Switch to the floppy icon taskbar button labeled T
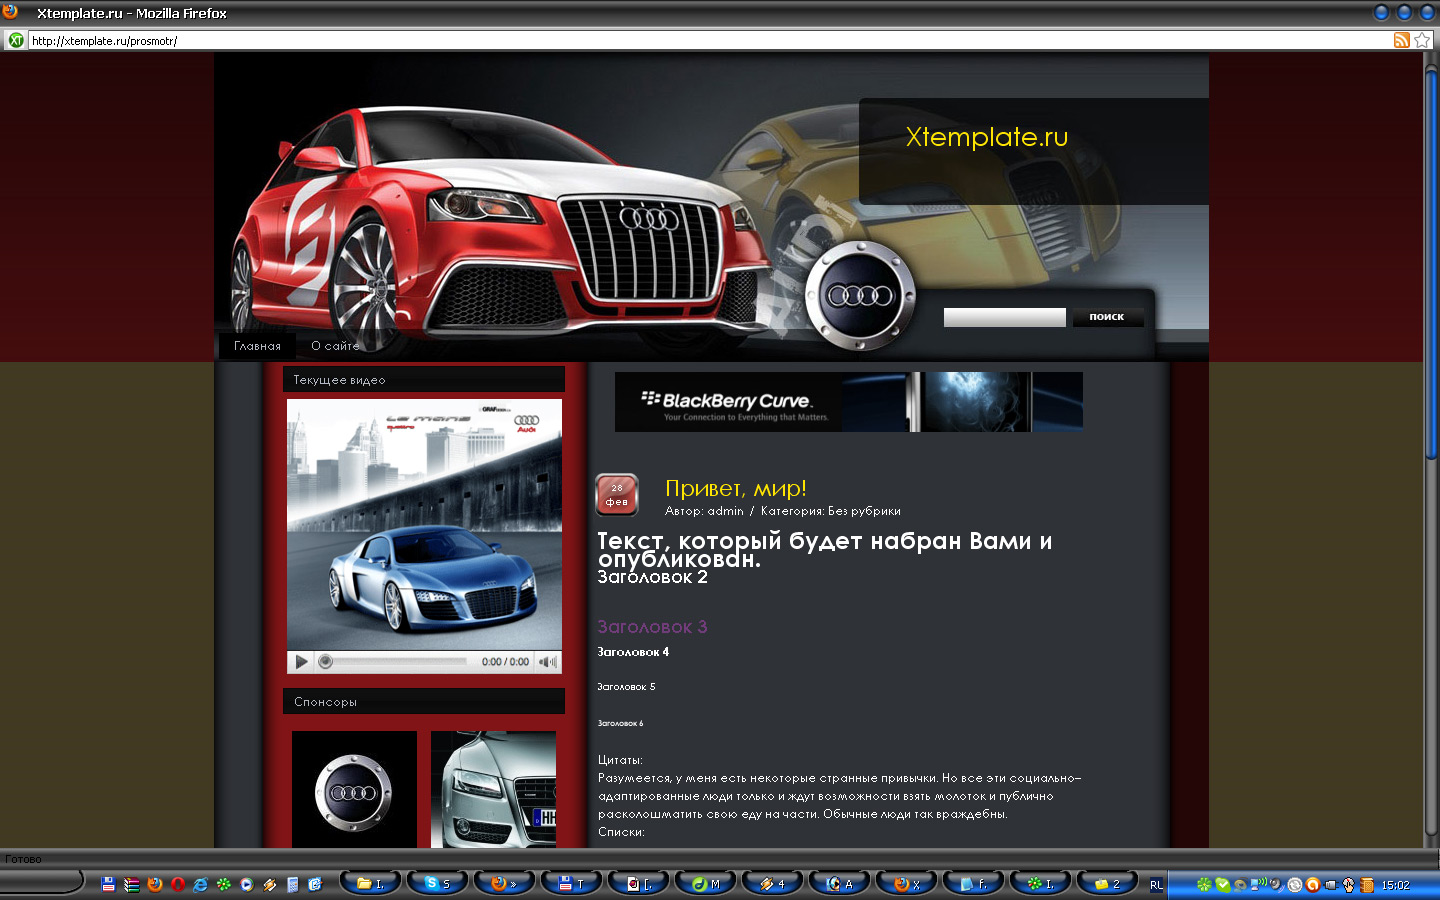The image size is (1440, 900). click(571, 883)
